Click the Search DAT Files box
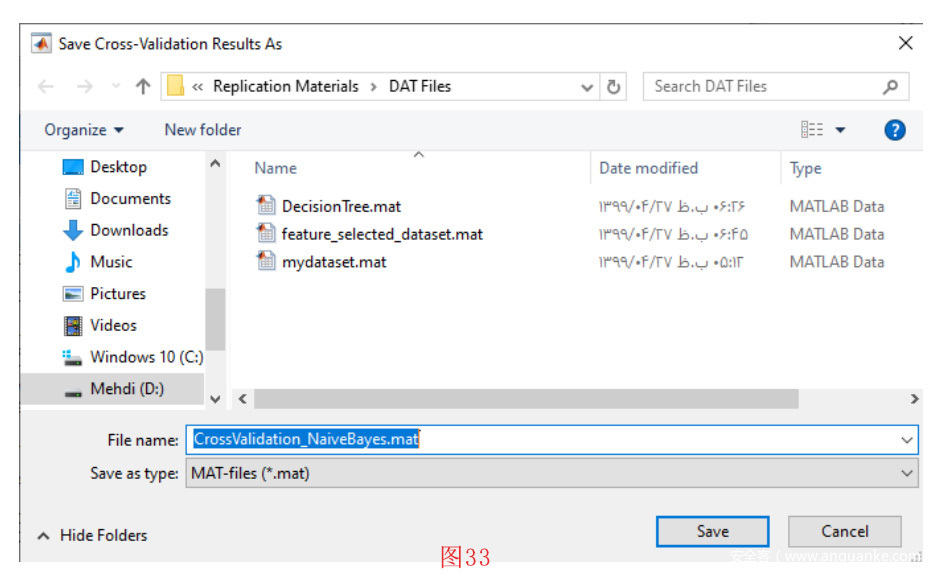 (776, 86)
